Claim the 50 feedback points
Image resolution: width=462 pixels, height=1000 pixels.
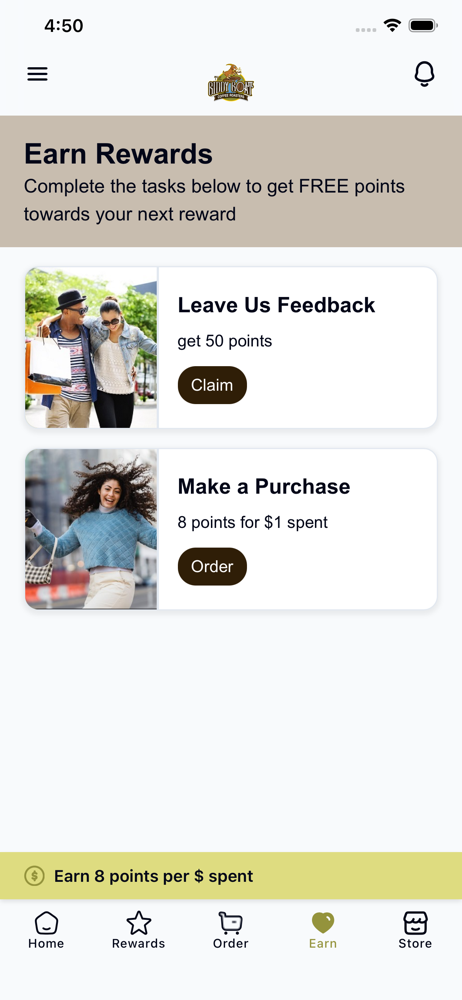[212, 385]
